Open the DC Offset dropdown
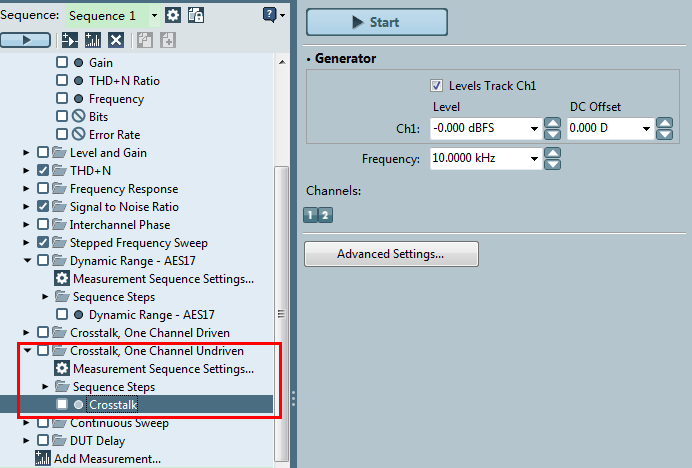 (x=646, y=128)
